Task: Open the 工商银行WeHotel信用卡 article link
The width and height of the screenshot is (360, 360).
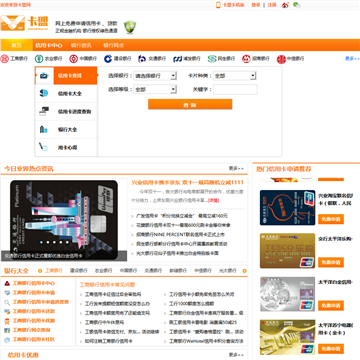Action: (206, 341)
